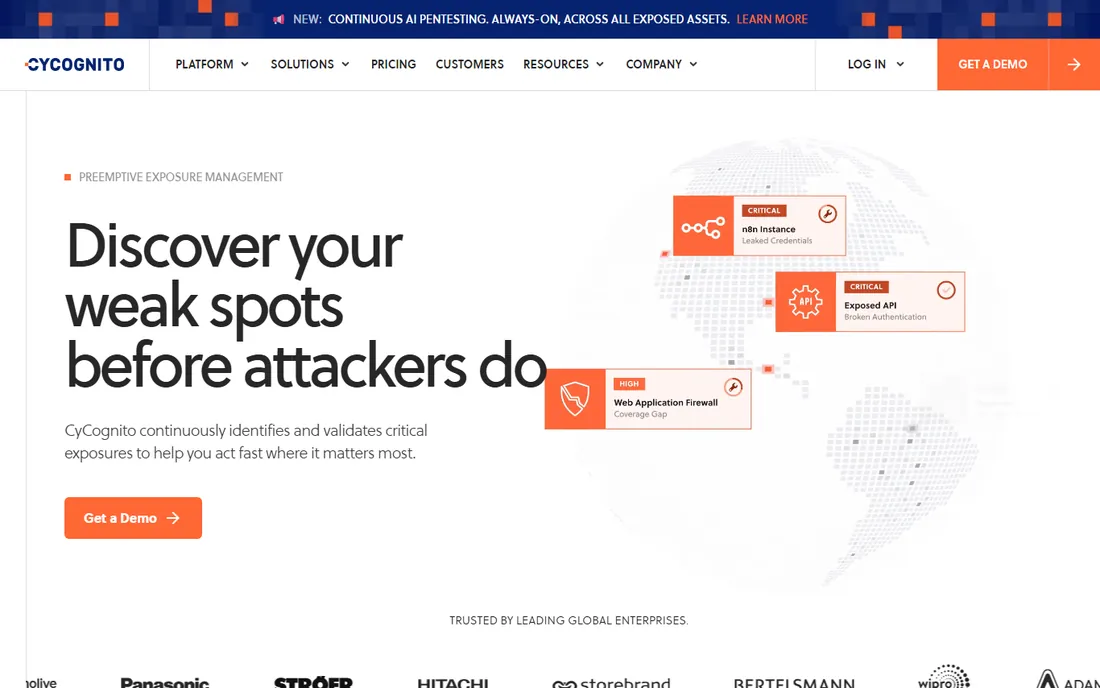Click the CyCognito logo

tap(74, 65)
